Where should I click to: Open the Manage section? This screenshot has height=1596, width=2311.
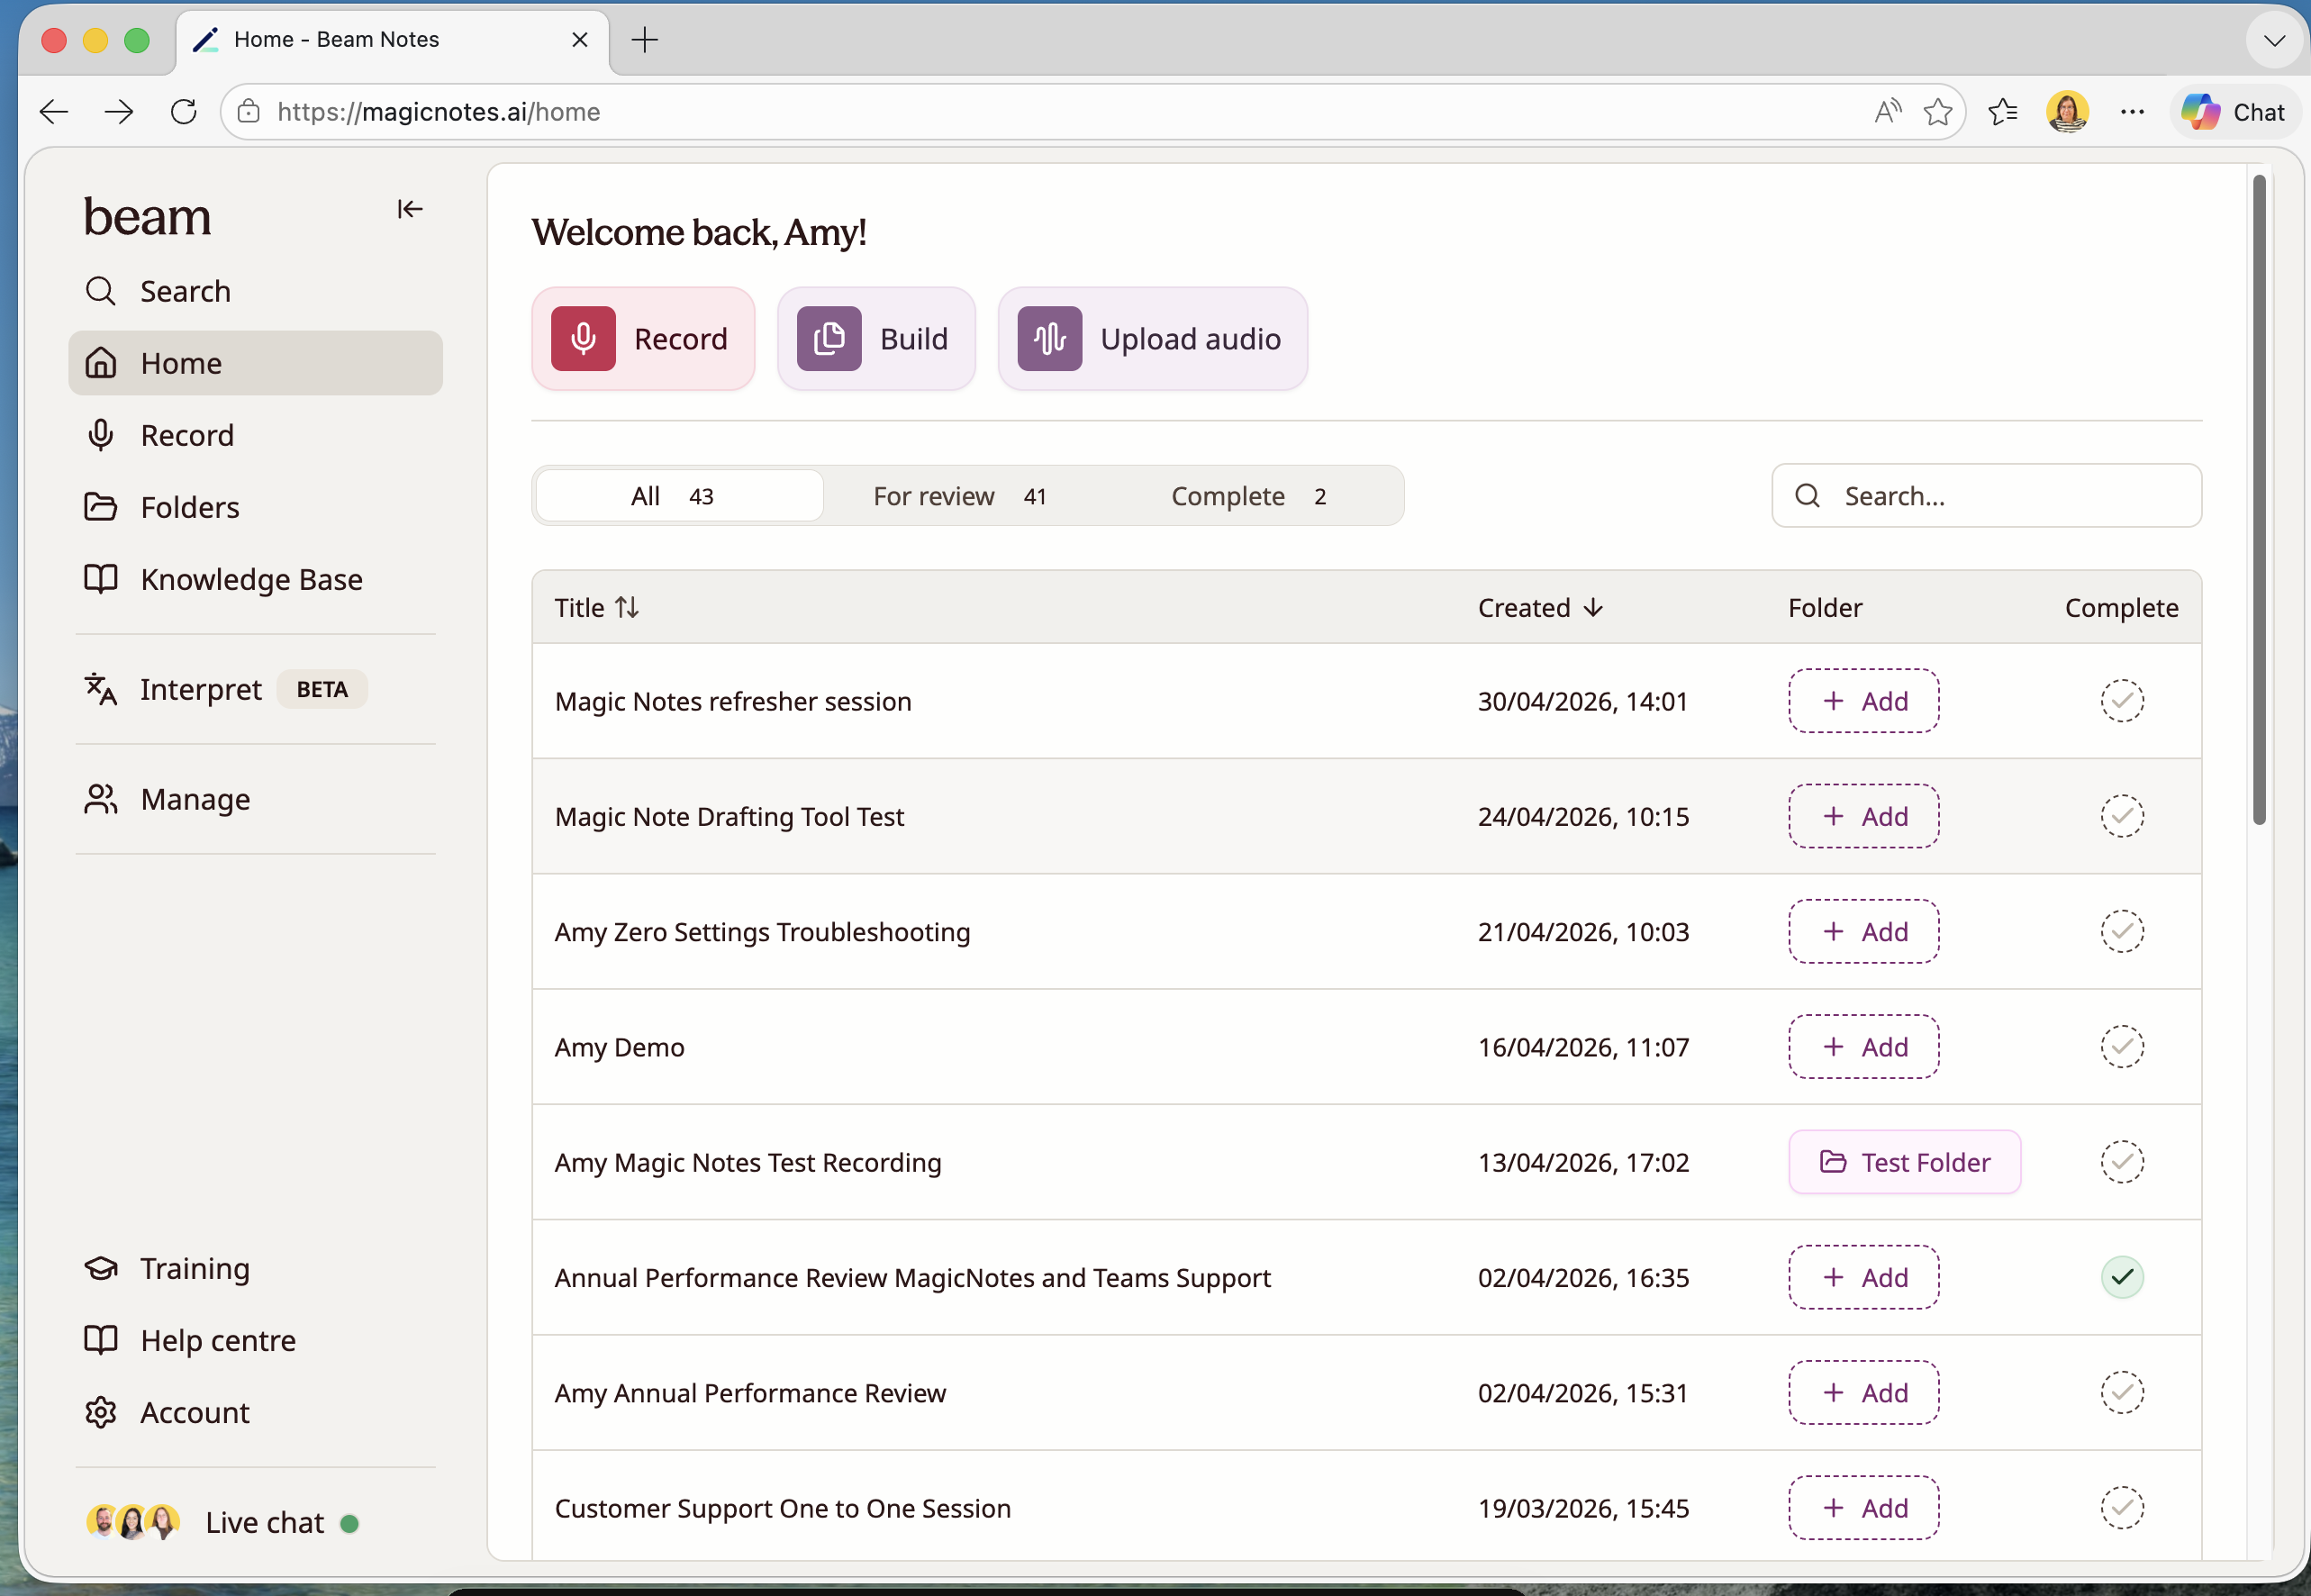256,799
